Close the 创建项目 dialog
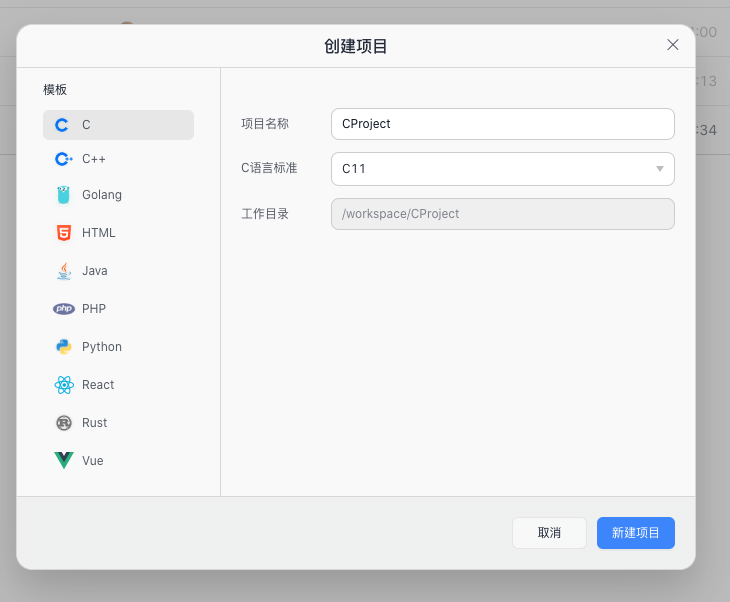The width and height of the screenshot is (730, 602). point(673,45)
